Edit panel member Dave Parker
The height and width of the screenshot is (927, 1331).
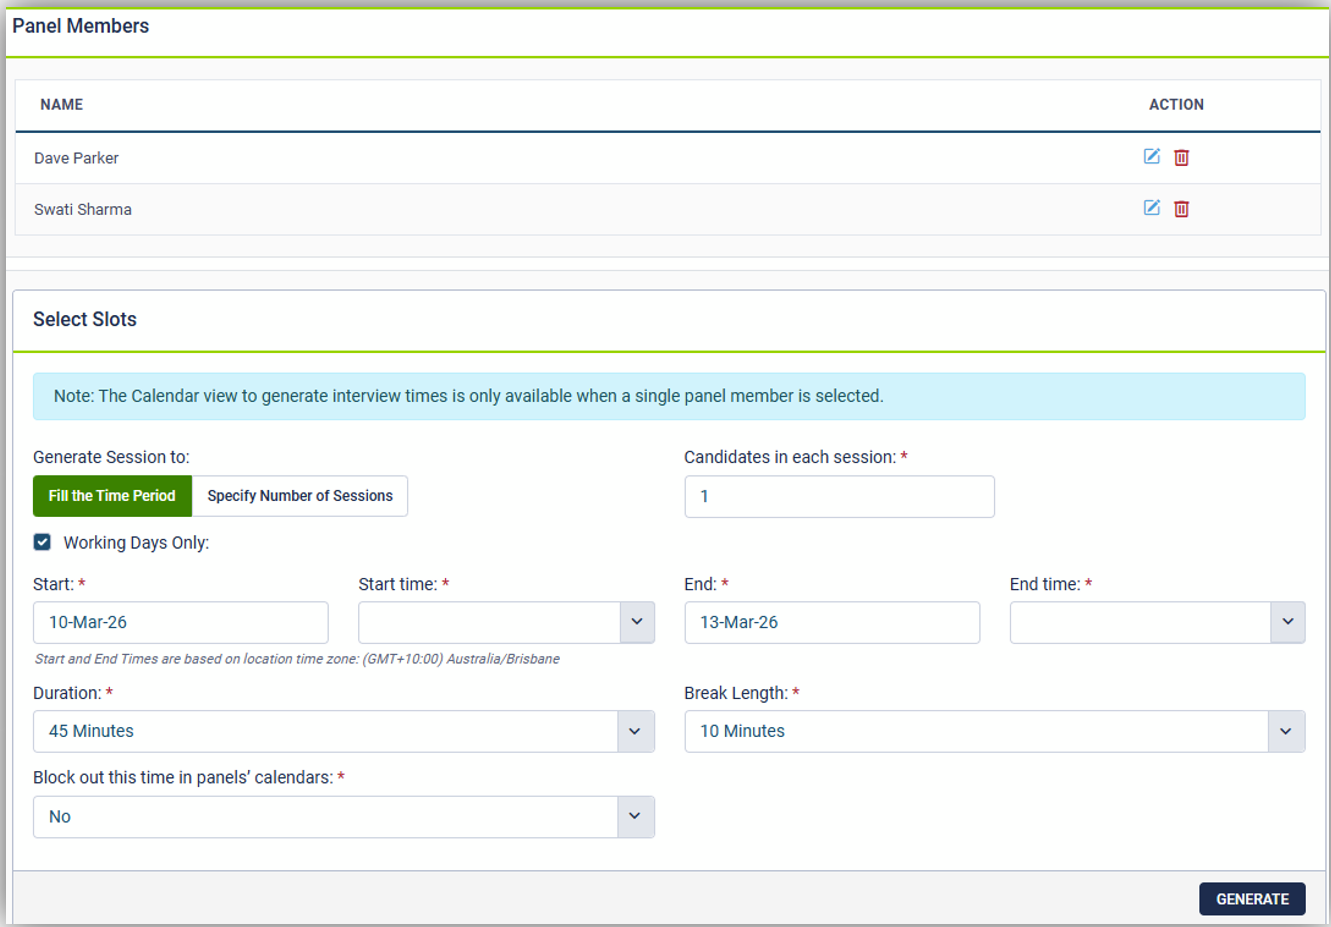click(1151, 157)
